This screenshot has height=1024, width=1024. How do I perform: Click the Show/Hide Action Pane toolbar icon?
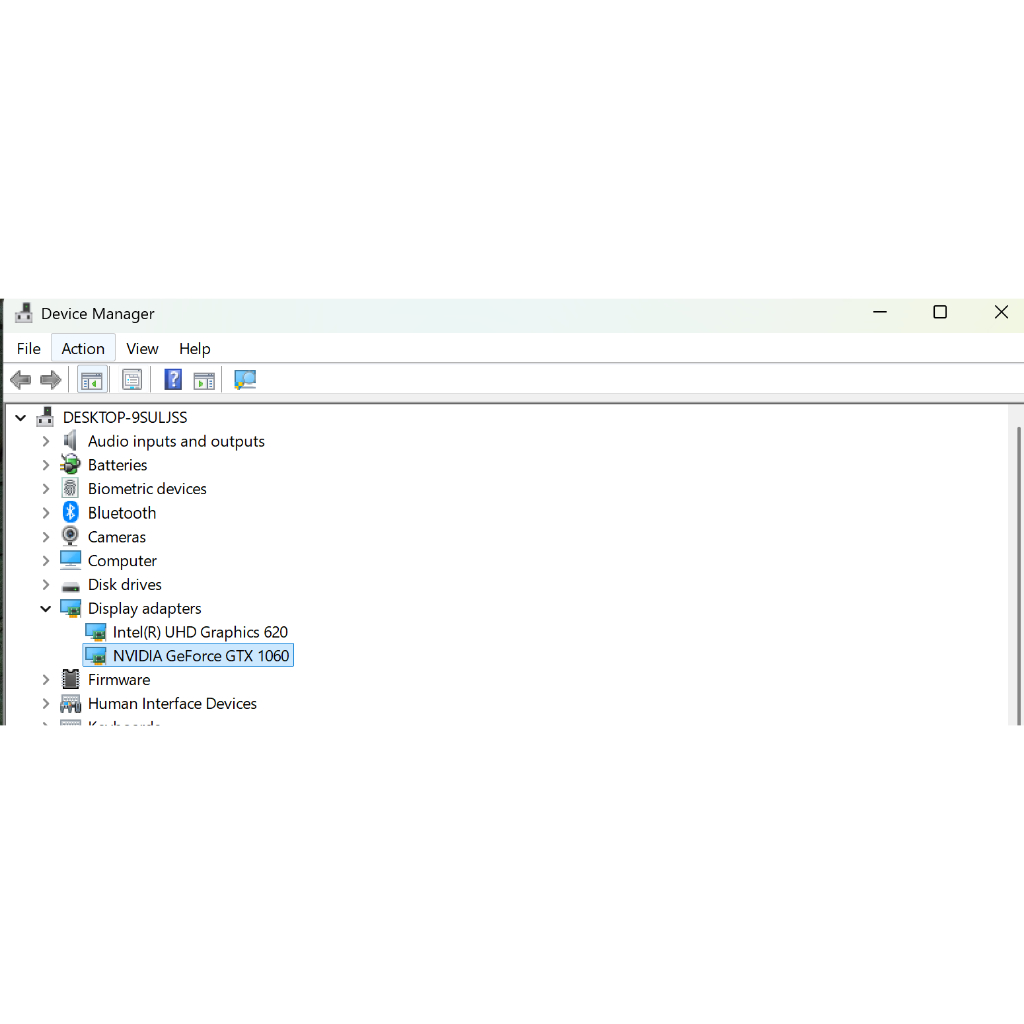(x=204, y=380)
